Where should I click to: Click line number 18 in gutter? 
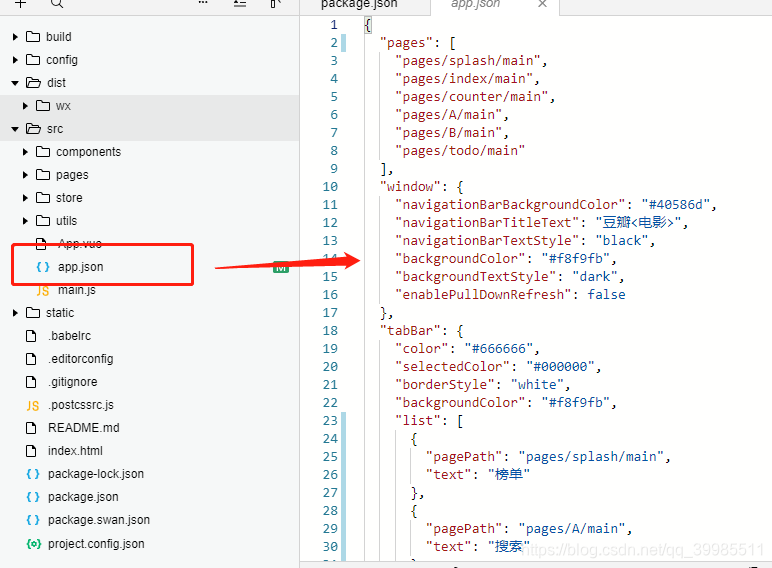click(x=330, y=331)
